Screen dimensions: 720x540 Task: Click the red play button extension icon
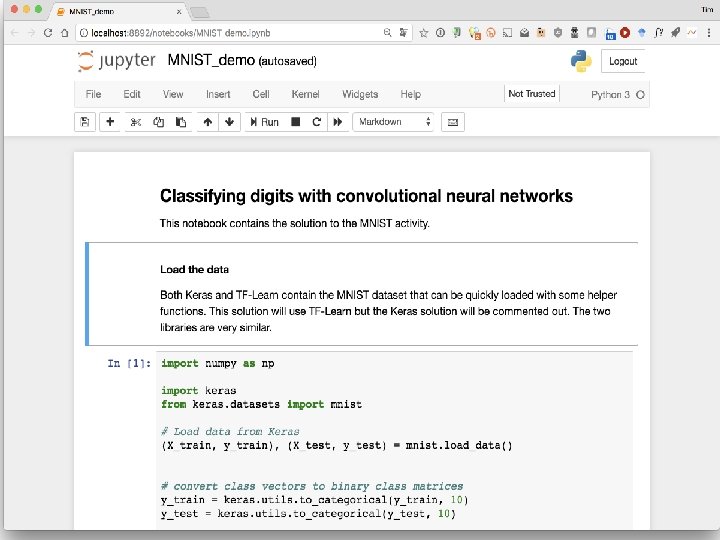(625, 32)
